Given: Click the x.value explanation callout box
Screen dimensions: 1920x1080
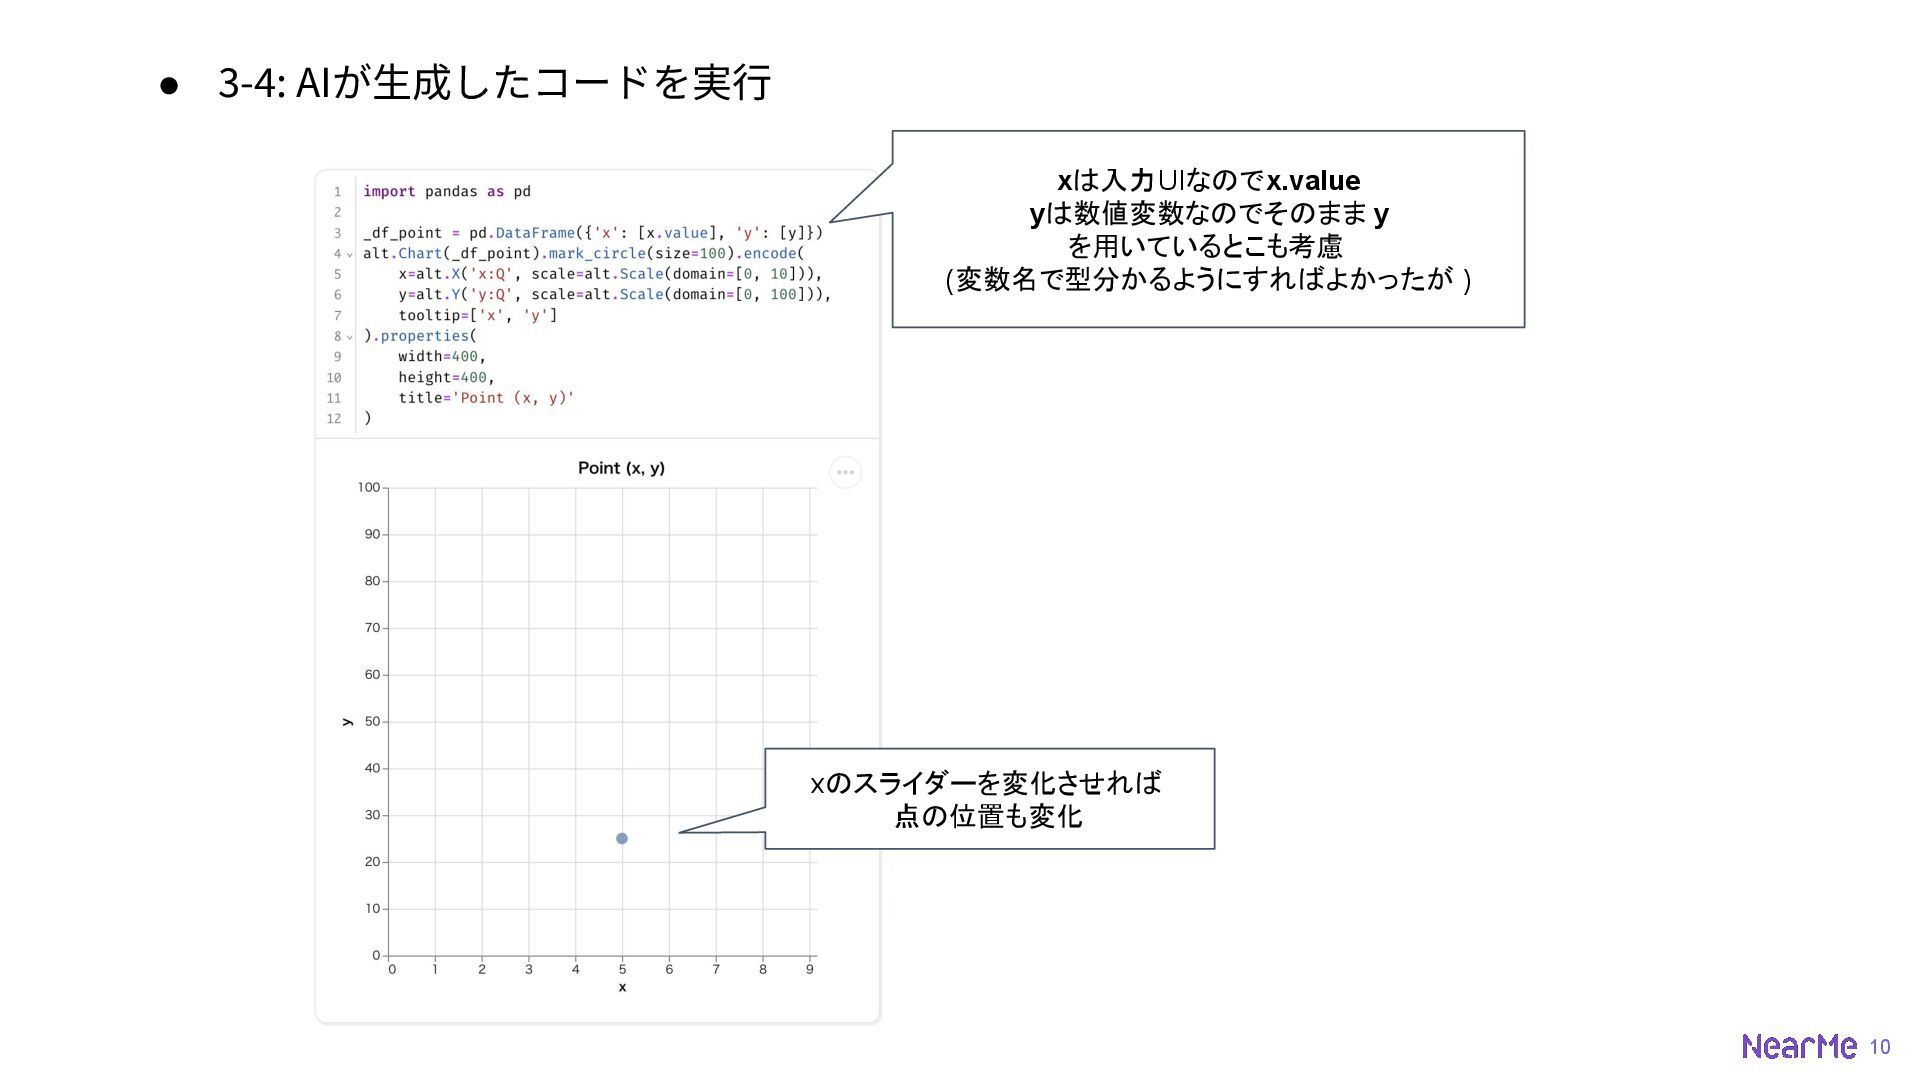Looking at the screenshot, I should click(1208, 229).
